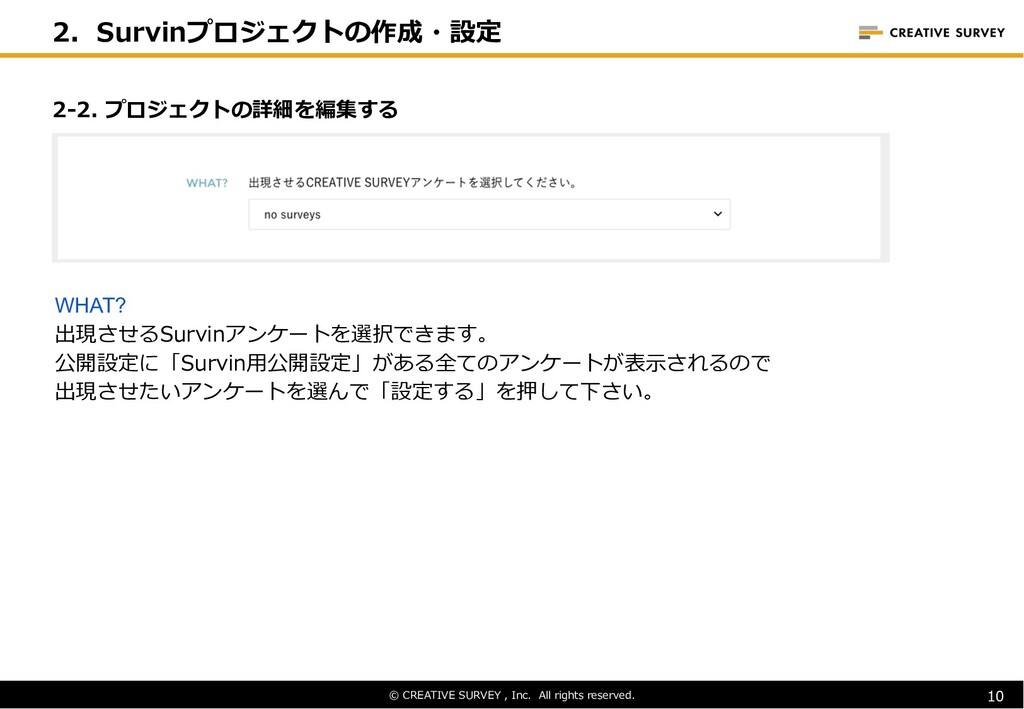Screen dimensions: 1024x709
Task: Click the dropdown chevron arrow
Action: click(x=718, y=214)
